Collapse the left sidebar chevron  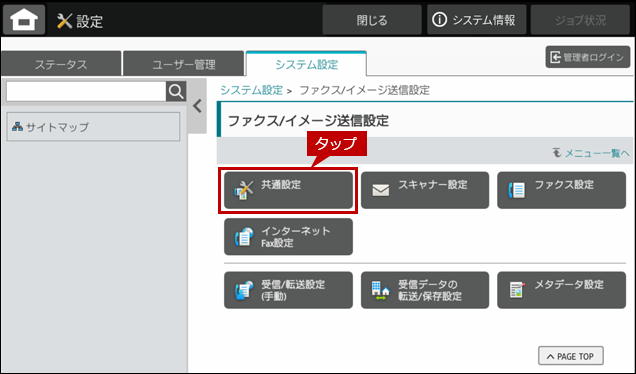197,106
